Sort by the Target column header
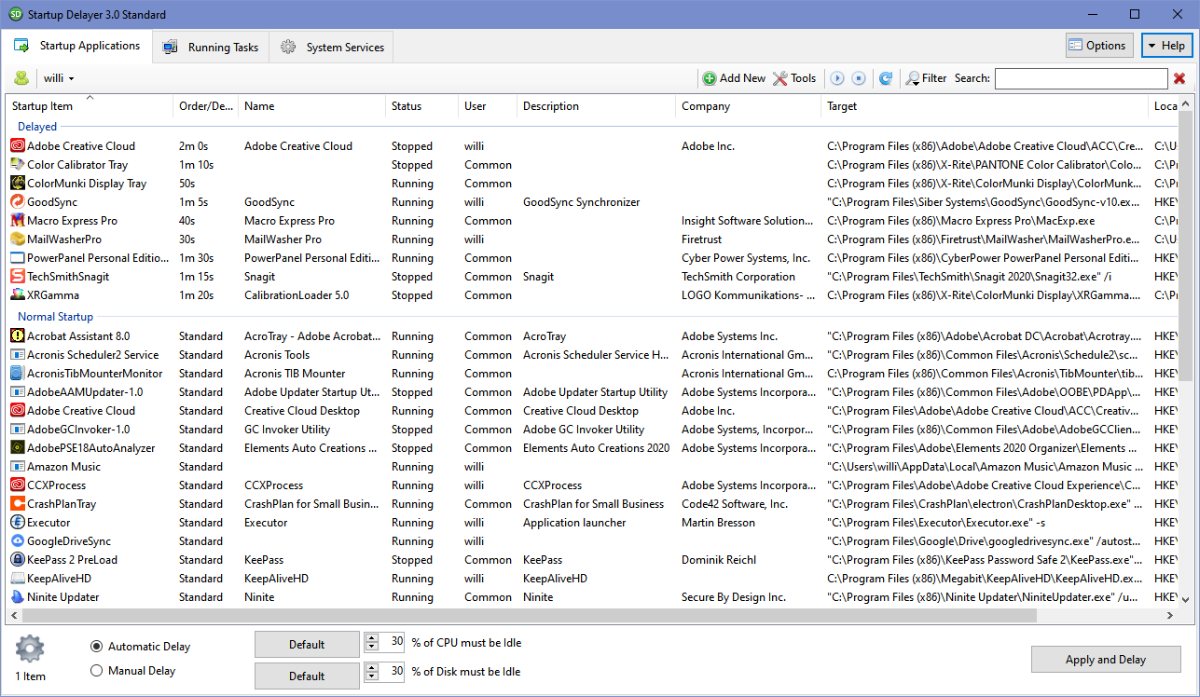The height and width of the screenshot is (697, 1200). pyautogui.click(x=984, y=106)
